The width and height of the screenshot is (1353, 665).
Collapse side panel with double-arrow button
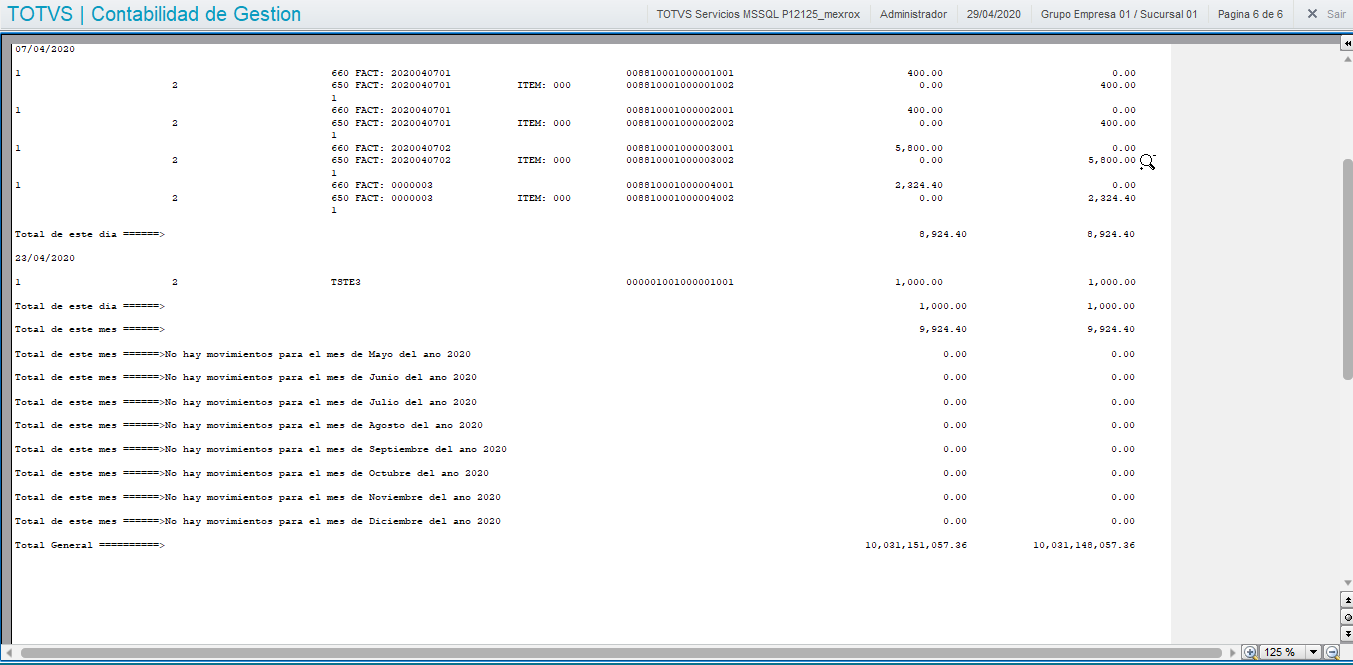(x=1346, y=44)
